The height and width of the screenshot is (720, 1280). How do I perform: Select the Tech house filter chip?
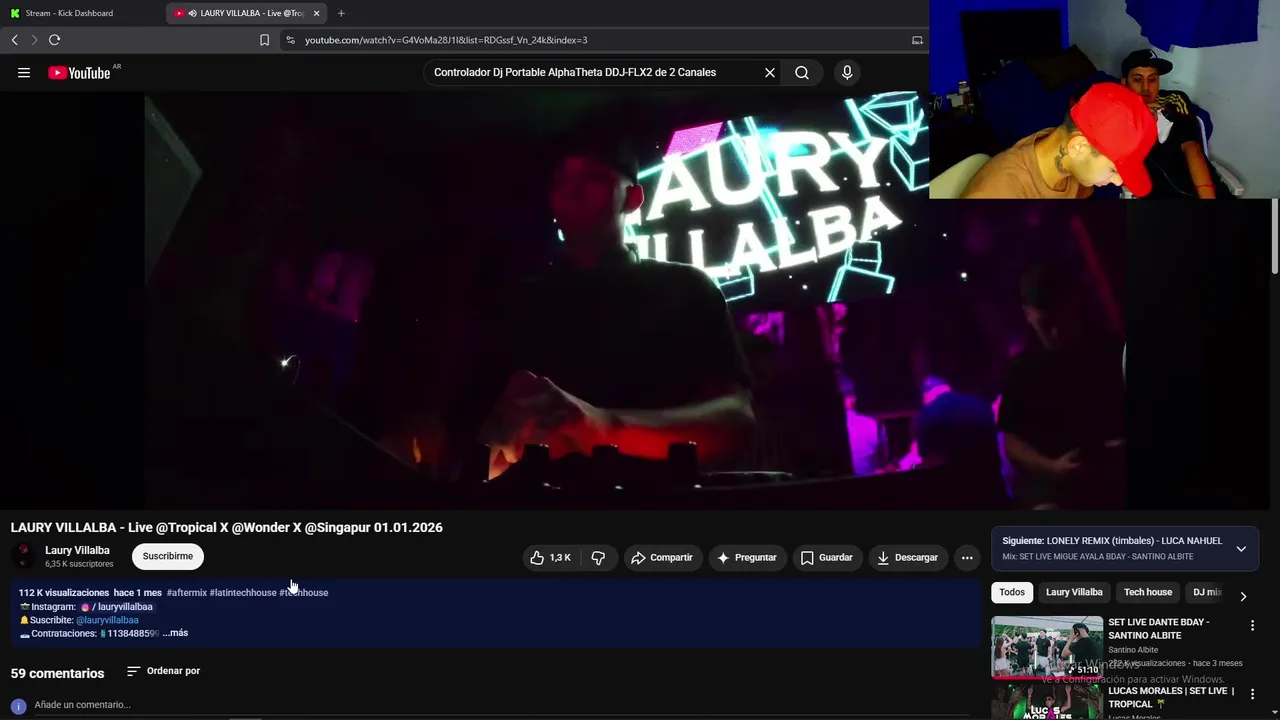[x=1148, y=592]
